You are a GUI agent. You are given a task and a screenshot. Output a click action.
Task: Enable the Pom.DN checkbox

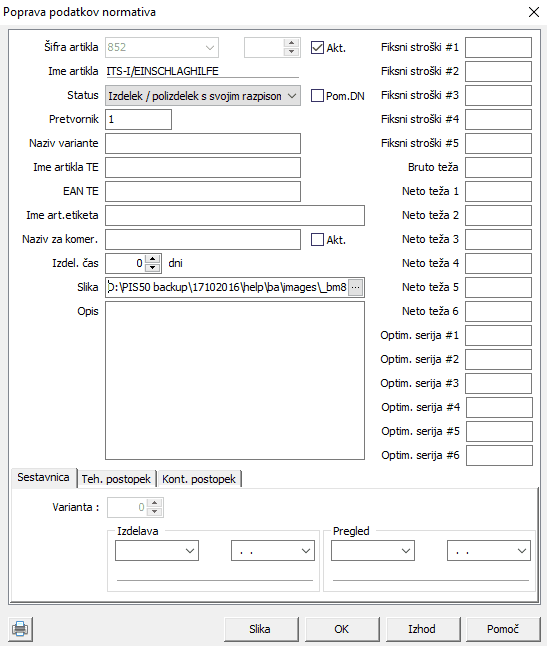[317, 96]
